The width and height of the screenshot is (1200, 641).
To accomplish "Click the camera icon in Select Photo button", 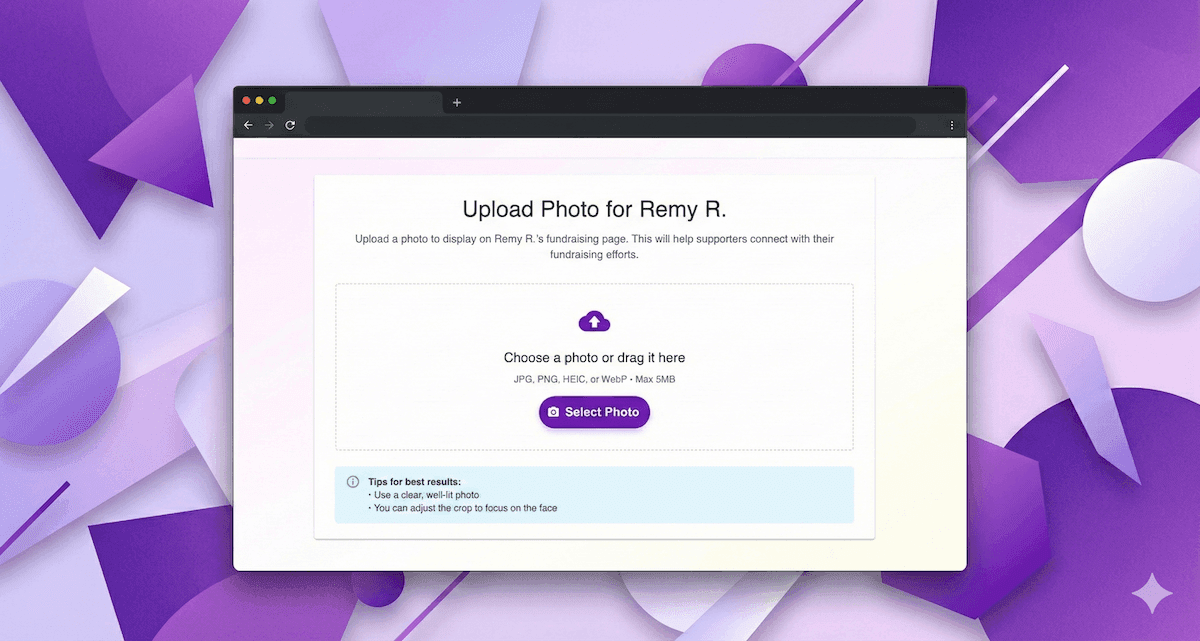I will pos(554,412).
